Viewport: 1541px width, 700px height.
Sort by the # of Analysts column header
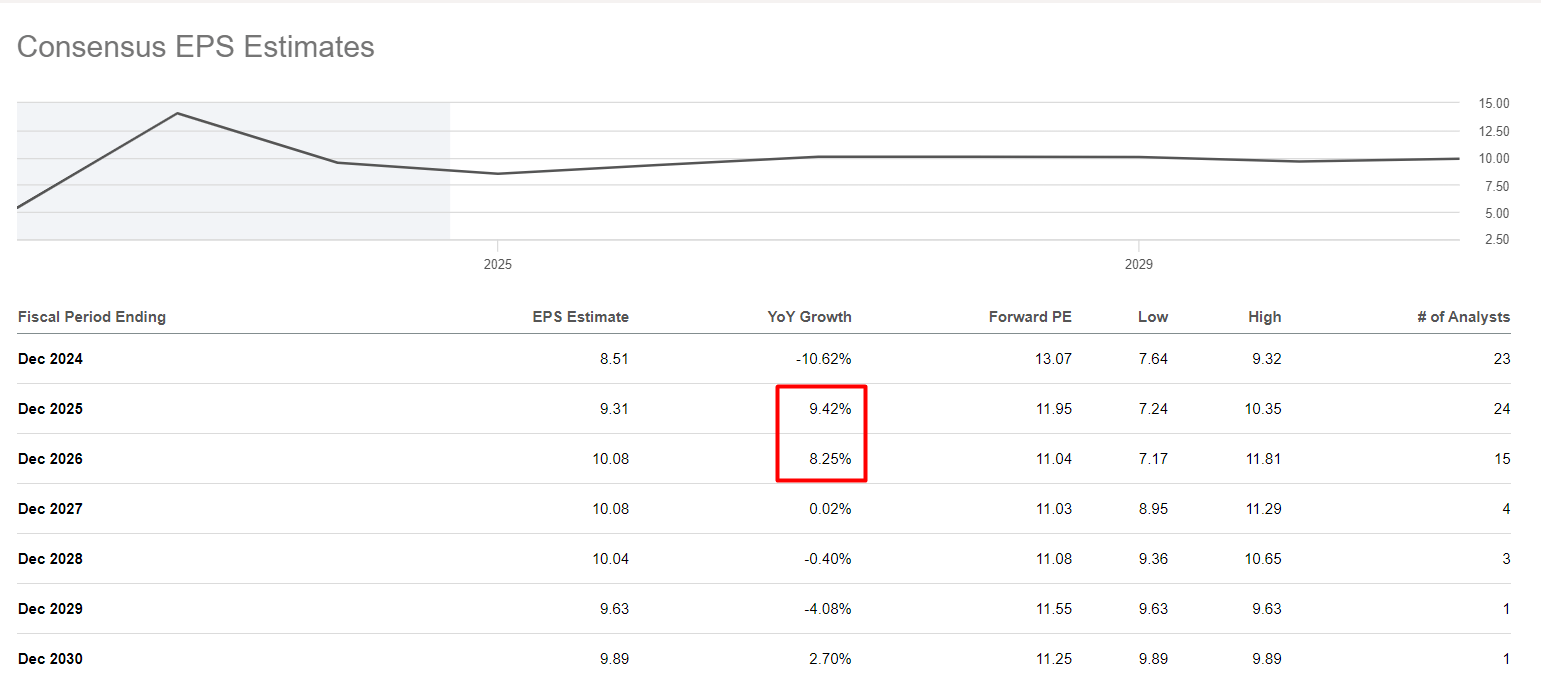[1463, 317]
